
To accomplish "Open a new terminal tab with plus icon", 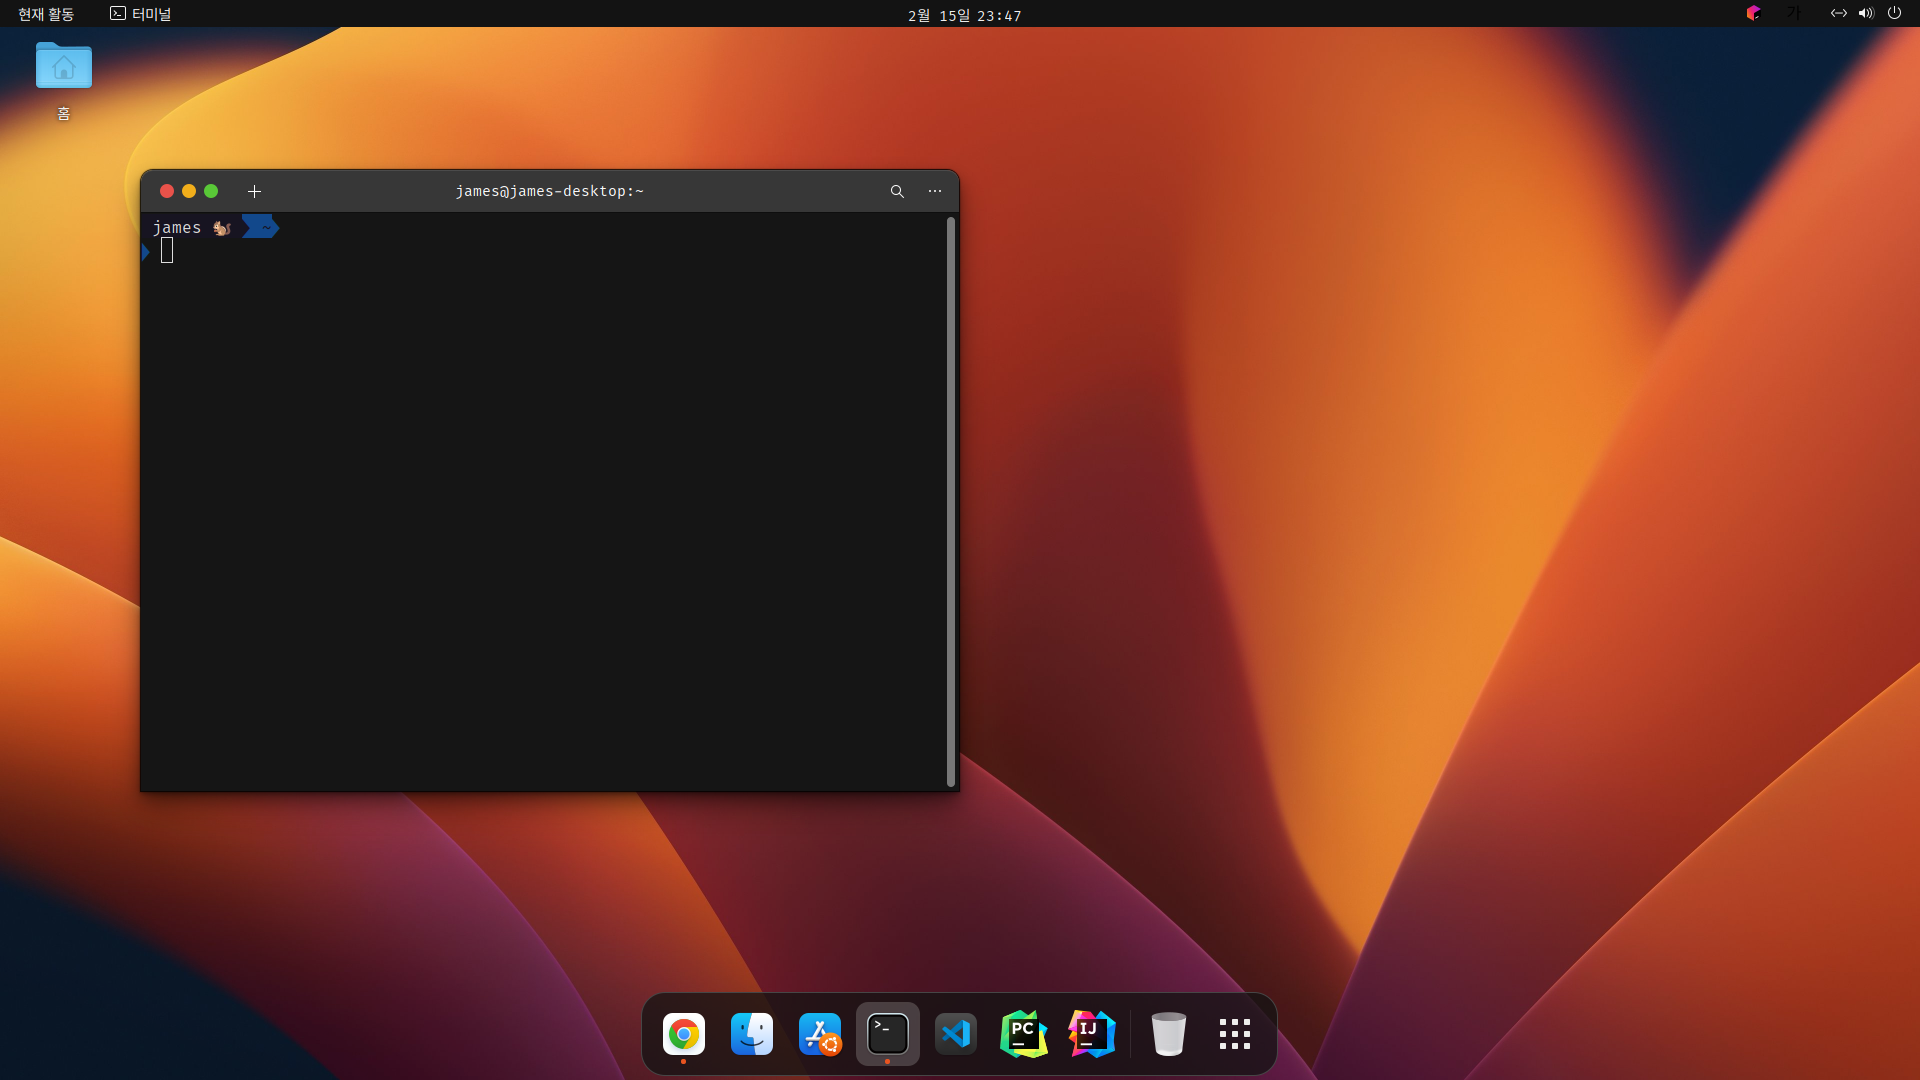I will (254, 191).
